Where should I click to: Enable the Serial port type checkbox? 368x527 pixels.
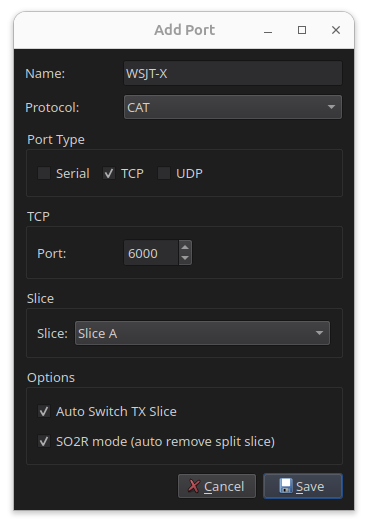[x=44, y=173]
